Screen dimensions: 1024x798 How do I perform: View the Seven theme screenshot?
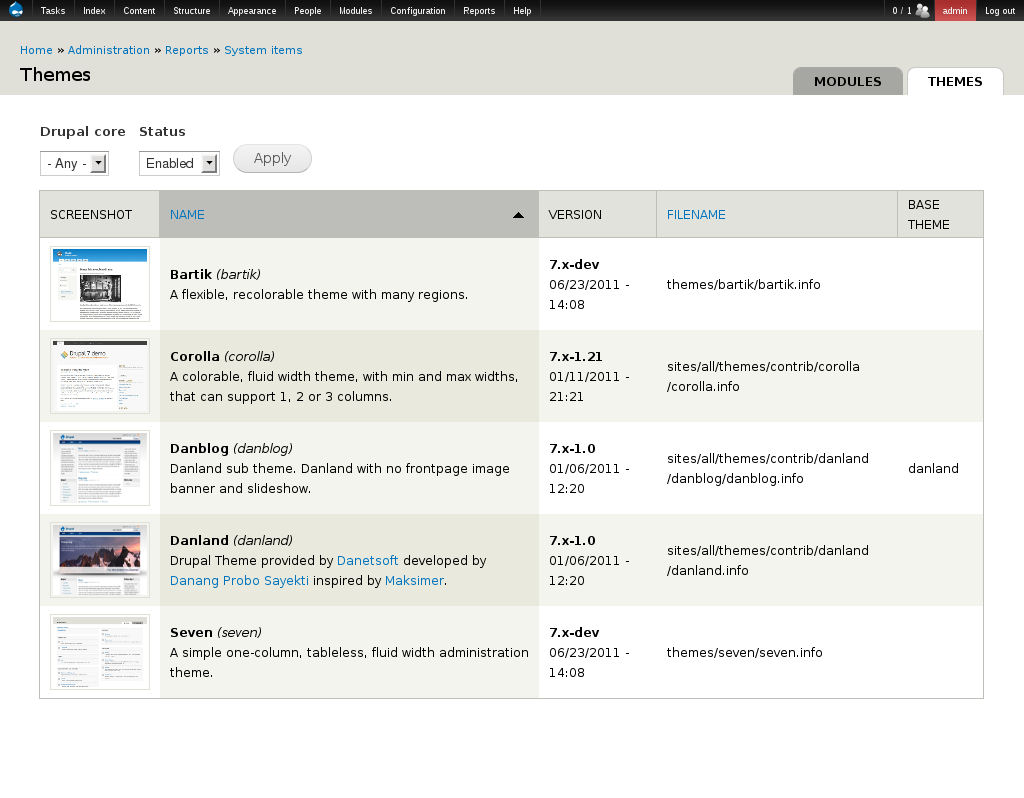[99, 651]
